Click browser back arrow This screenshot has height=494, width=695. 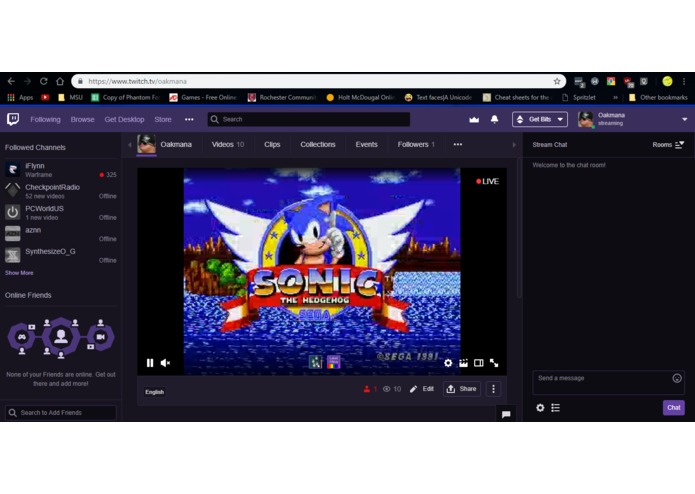(11, 81)
